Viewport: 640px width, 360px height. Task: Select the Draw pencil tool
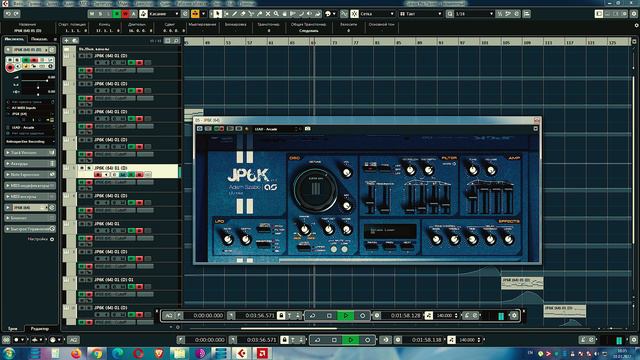(x=235, y=14)
